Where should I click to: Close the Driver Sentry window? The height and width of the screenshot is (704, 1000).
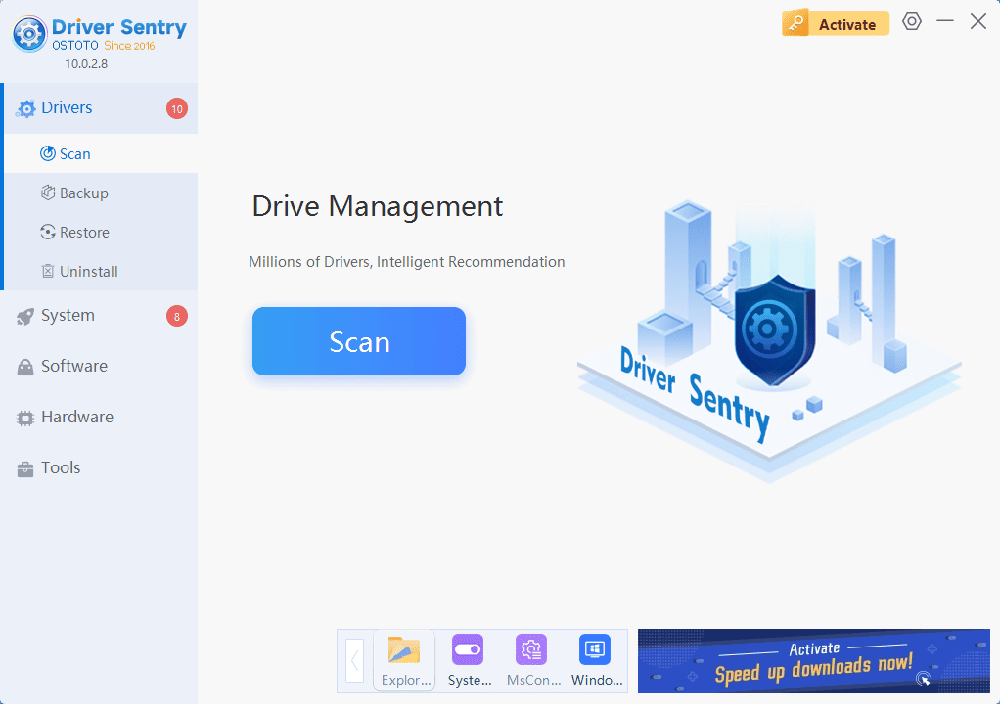coord(978,21)
